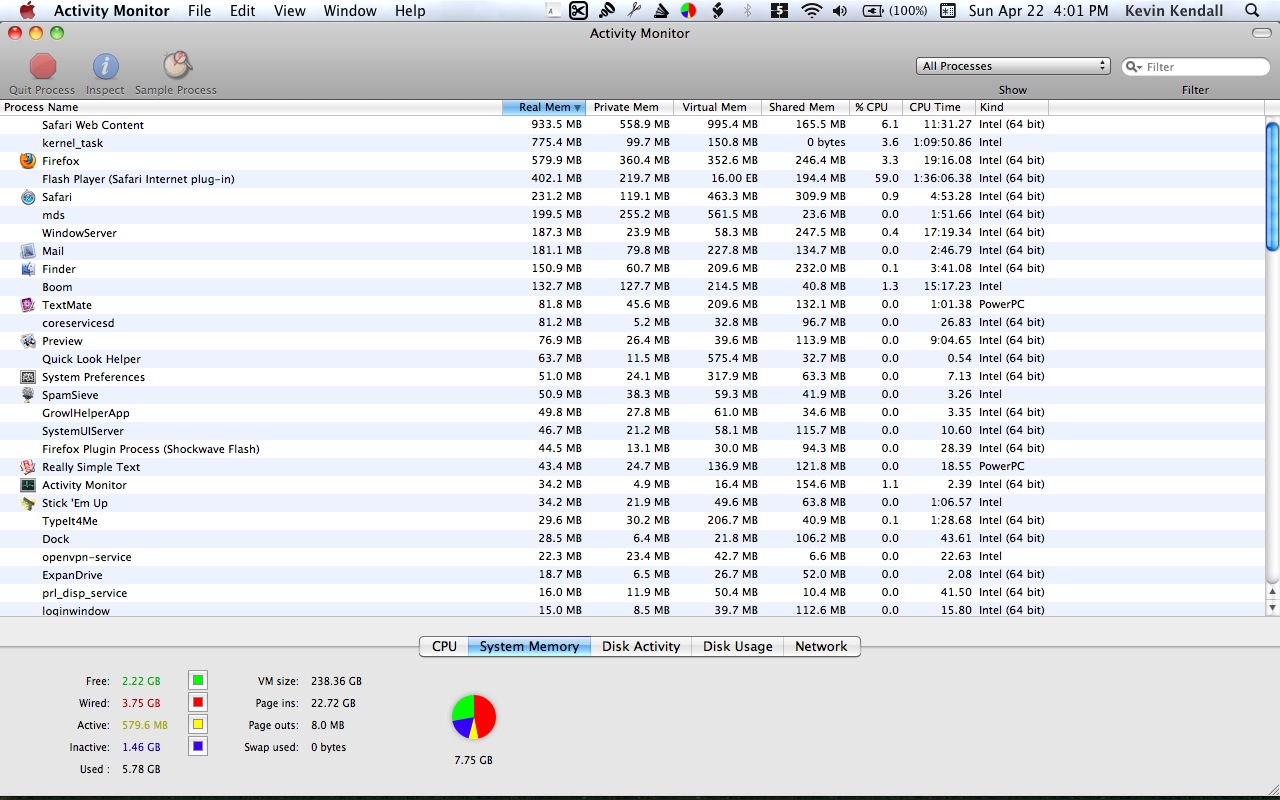Viewport: 1280px width, 800px height.
Task: Click the scrollbar up arrow
Action: click(1272, 592)
